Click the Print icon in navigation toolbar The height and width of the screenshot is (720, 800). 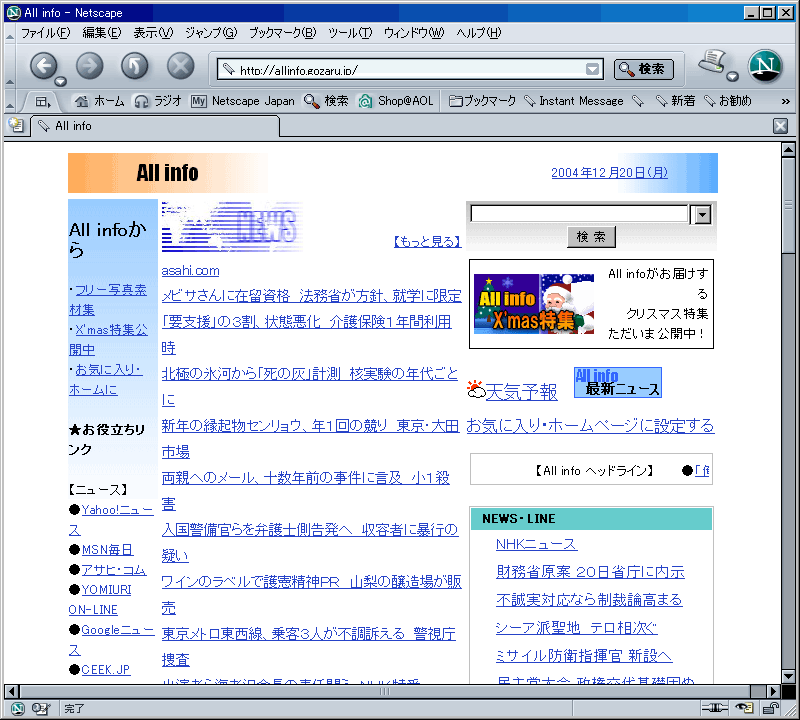[712, 61]
